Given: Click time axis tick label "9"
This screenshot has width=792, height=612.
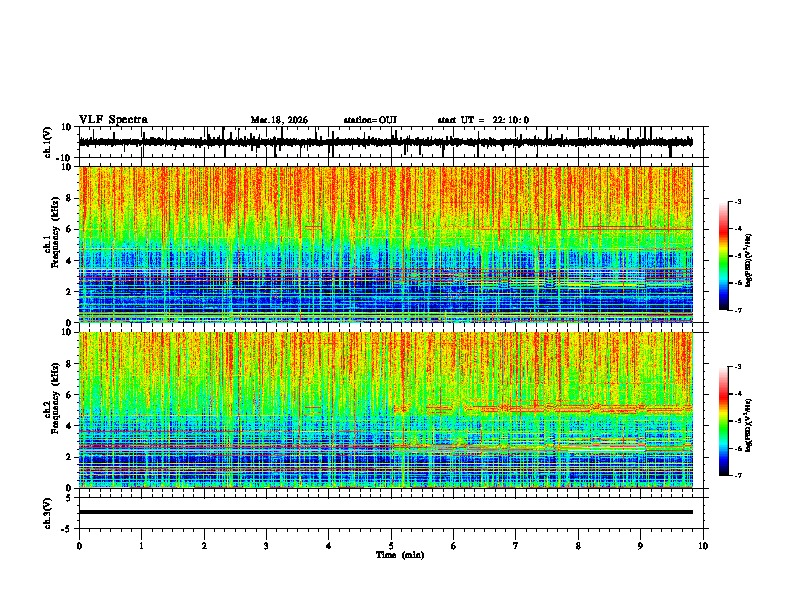Looking at the screenshot, I should click(640, 546).
